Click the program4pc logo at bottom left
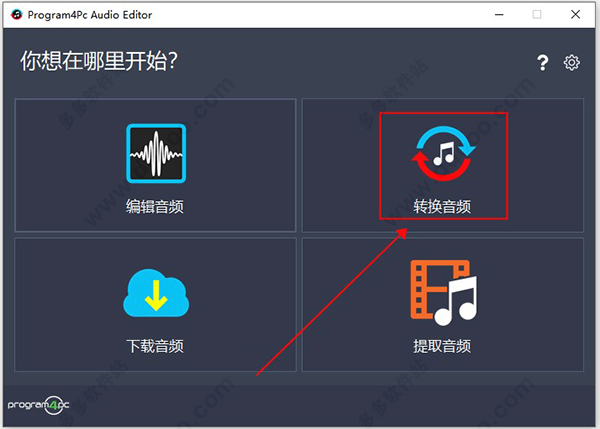The width and height of the screenshot is (600, 429). [38, 405]
